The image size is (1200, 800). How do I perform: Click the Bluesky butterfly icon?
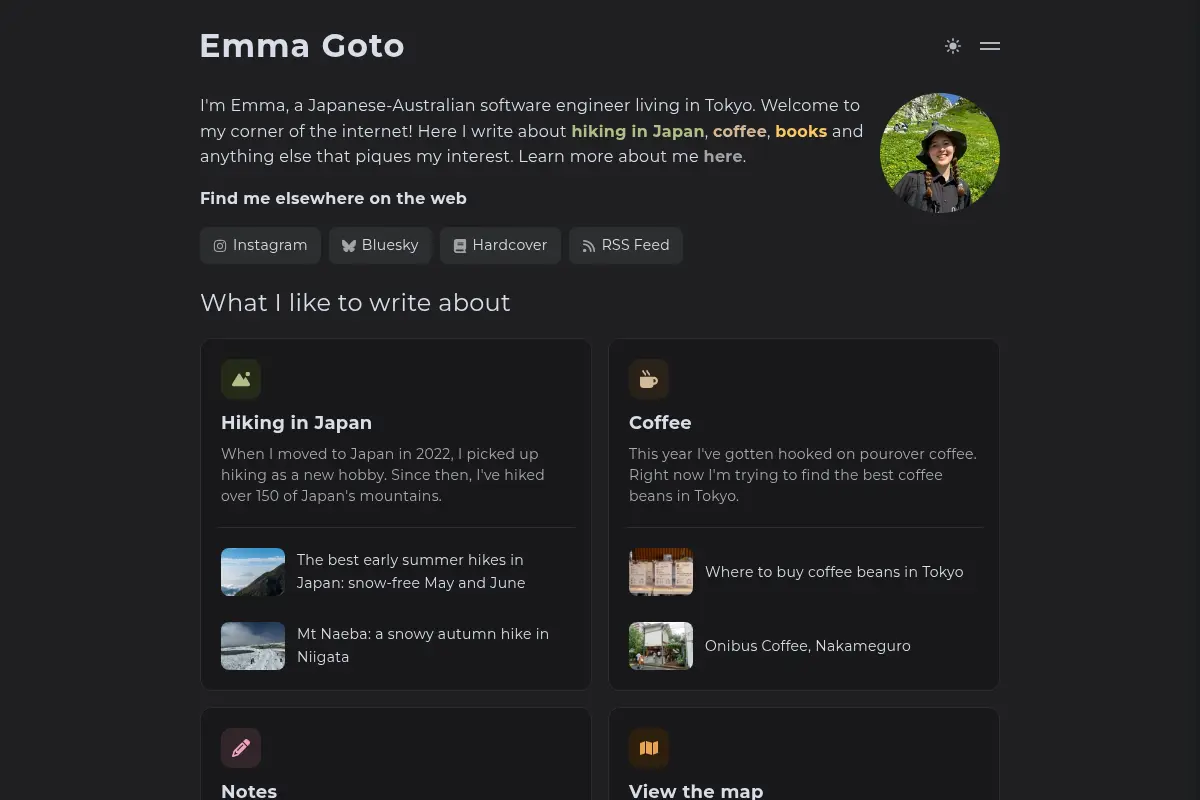pyautogui.click(x=349, y=246)
